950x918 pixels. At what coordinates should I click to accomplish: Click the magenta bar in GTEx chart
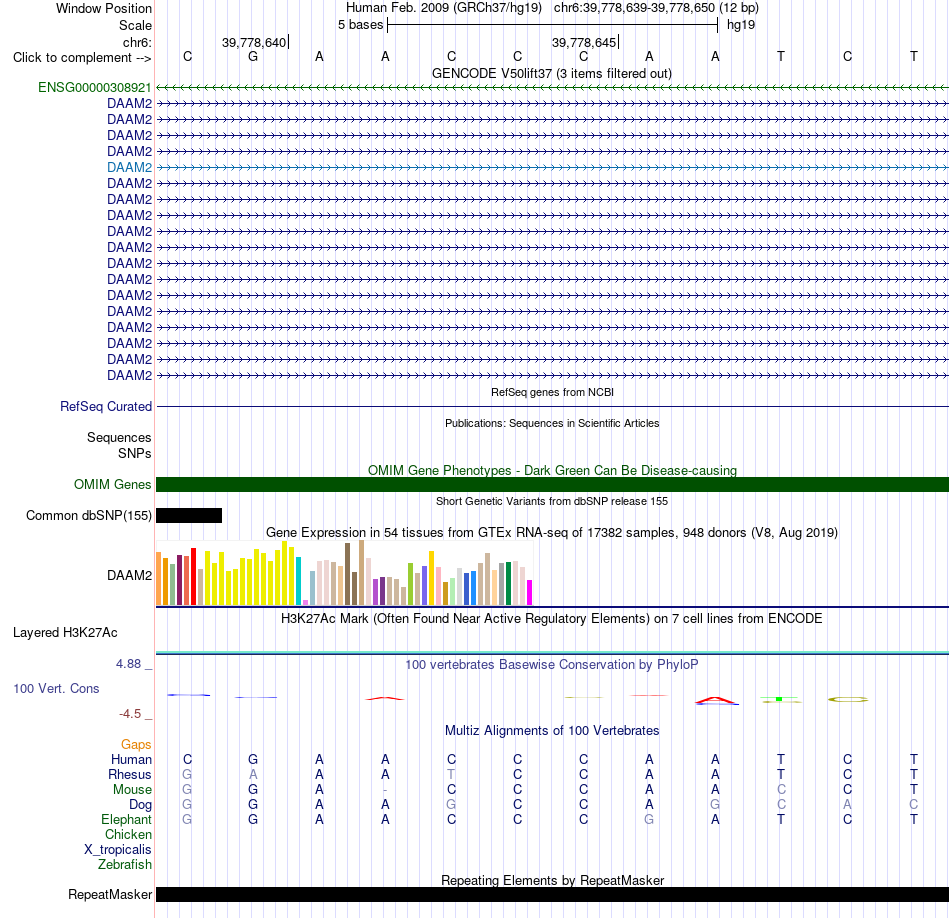pos(530,593)
